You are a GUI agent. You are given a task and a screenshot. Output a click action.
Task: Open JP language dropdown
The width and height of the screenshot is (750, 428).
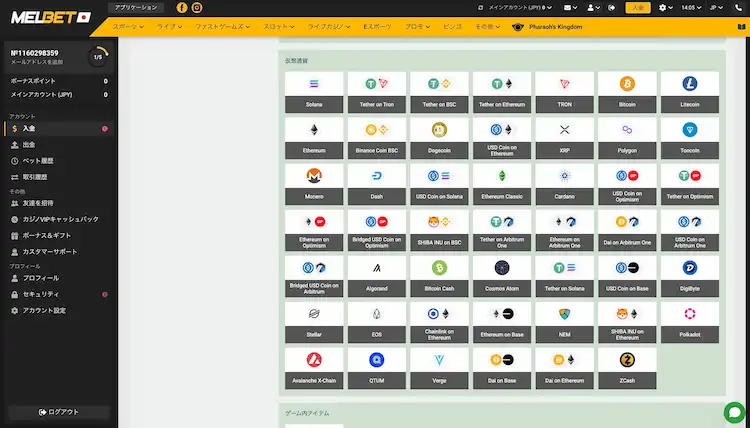coord(717,8)
